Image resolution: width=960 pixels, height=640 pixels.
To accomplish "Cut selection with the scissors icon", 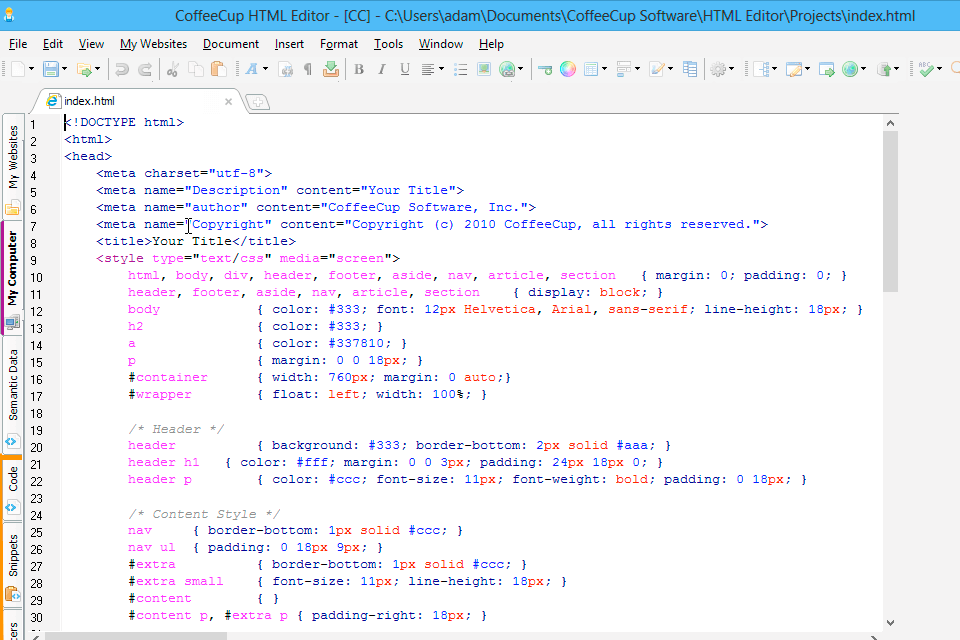I will point(173,69).
